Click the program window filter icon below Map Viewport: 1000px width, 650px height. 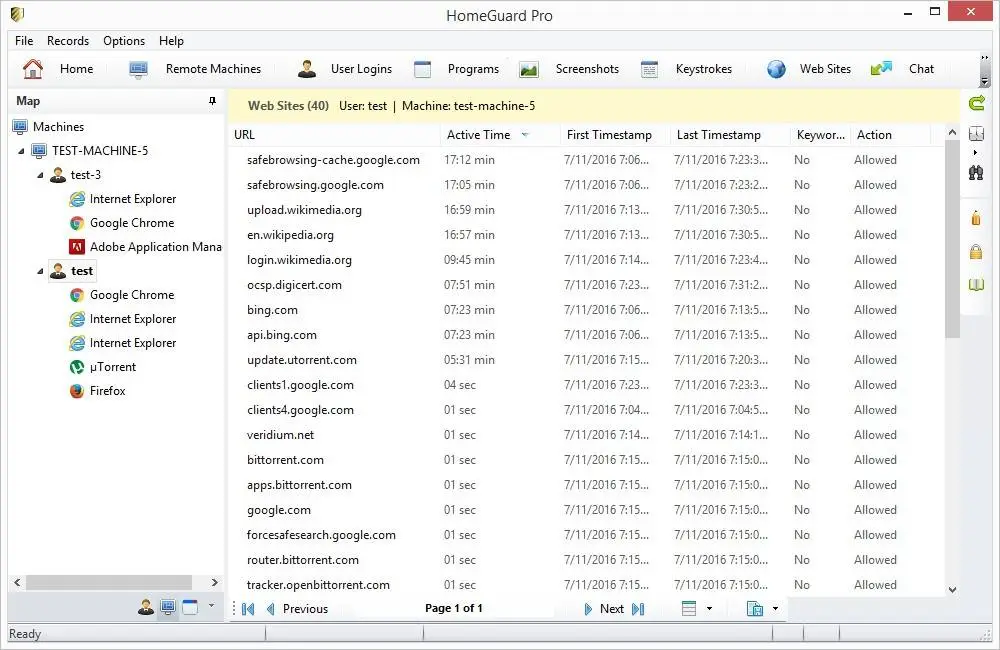[x=190, y=607]
